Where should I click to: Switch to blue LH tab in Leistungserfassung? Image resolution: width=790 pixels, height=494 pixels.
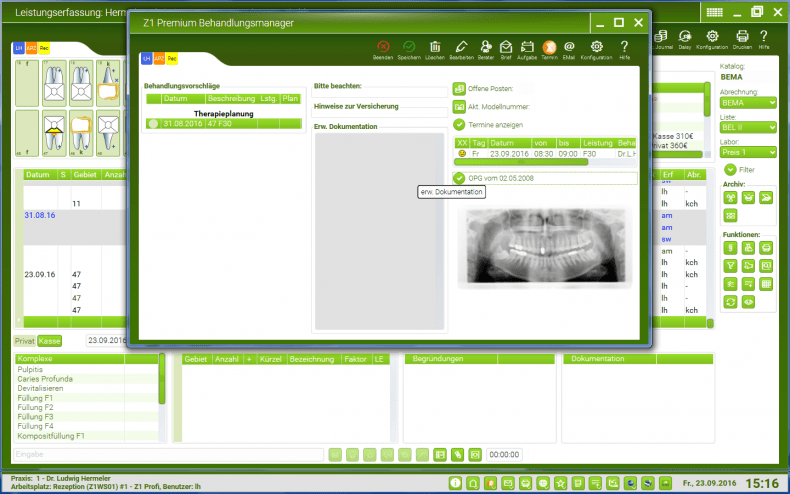tap(19, 48)
